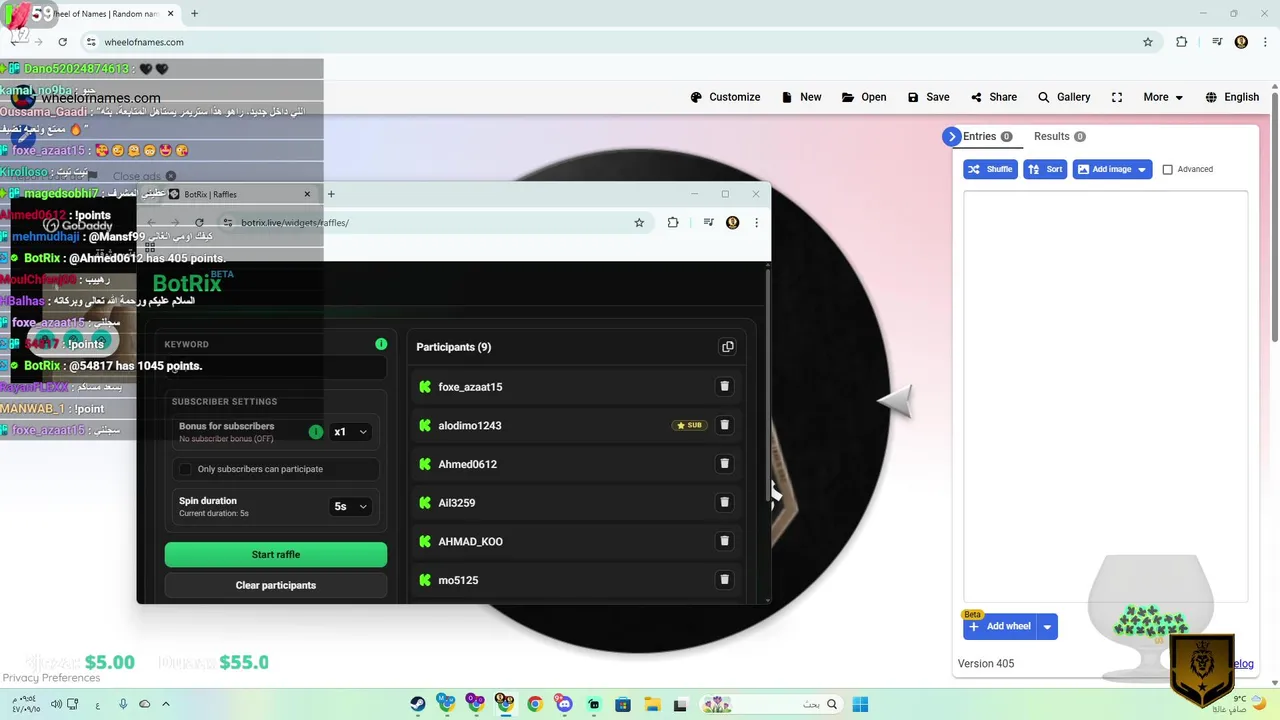Show hidden system tray icons
The width and height of the screenshot is (1280, 720).
pos(166,704)
